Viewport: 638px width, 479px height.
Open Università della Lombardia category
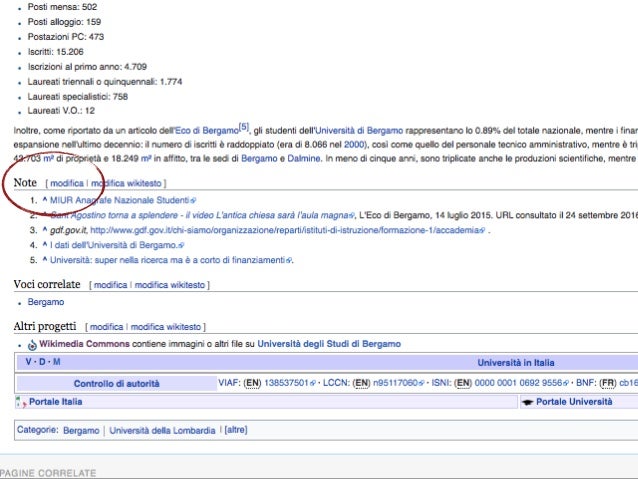tap(162, 431)
